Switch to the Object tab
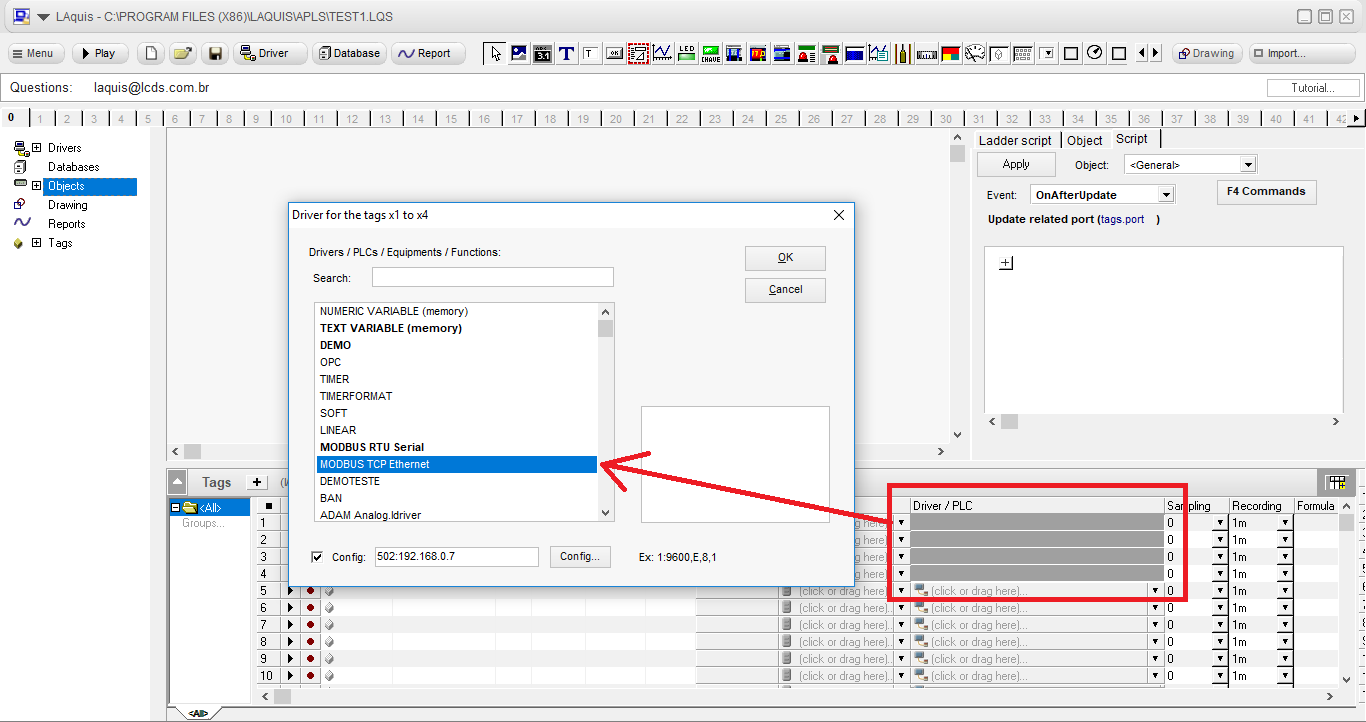The height and width of the screenshot is (722, 1366). coord(1084,141)
